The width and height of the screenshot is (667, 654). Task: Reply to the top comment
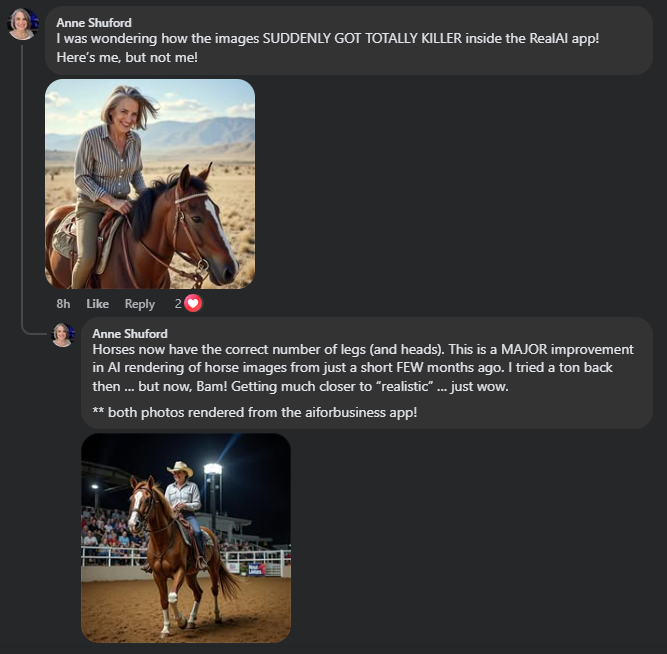139,304
